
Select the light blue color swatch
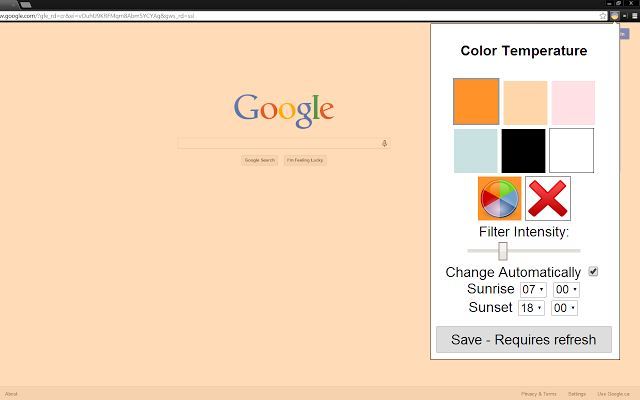tap(476, 151)
